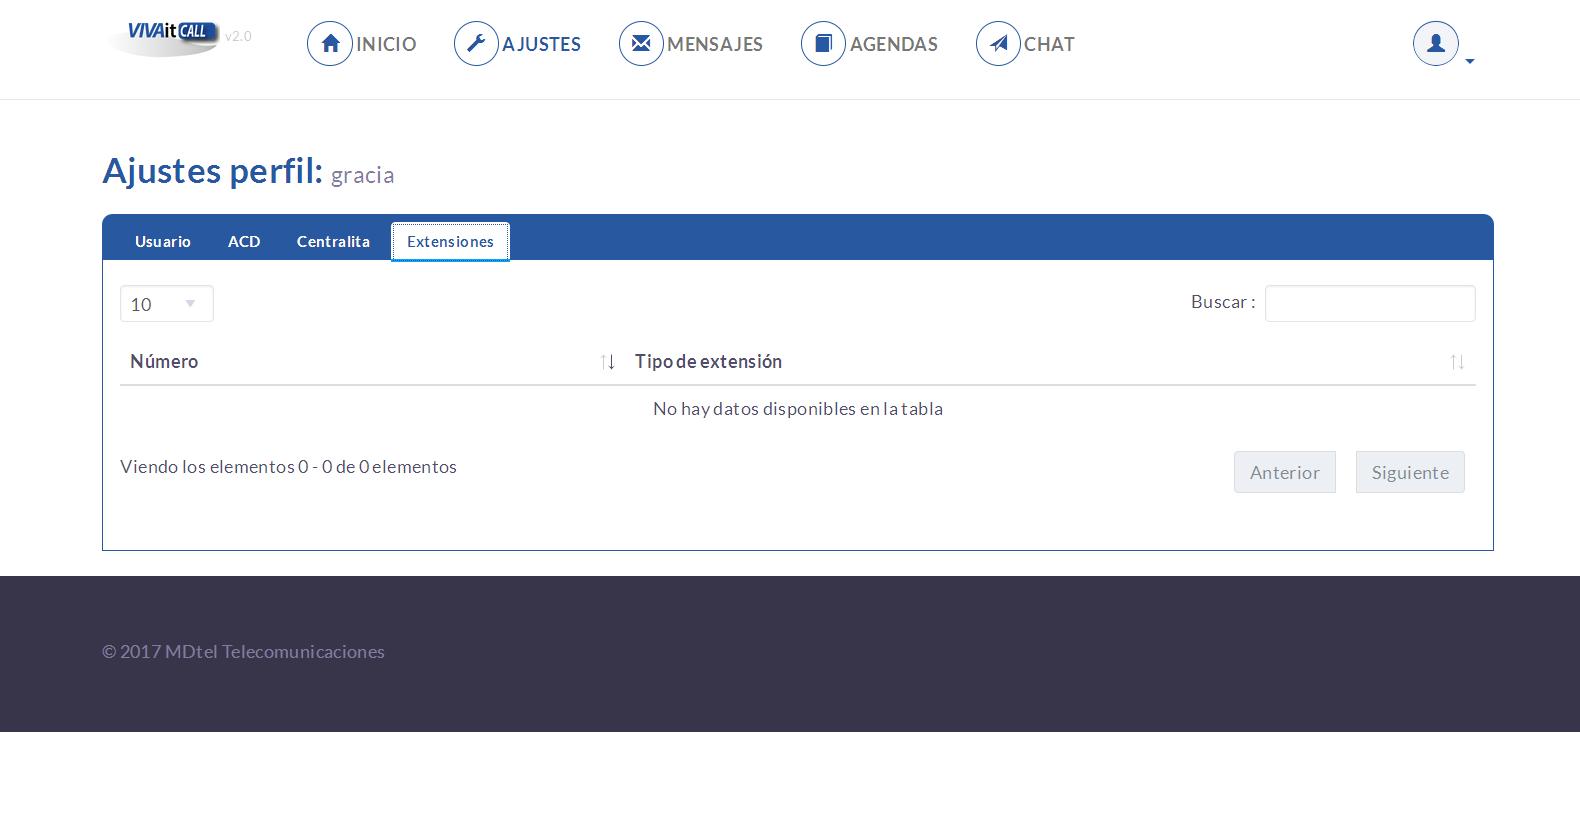Click the Tipo de extensión header
Viewport: 1580px width, 820px height.
tap(1050, 361)
